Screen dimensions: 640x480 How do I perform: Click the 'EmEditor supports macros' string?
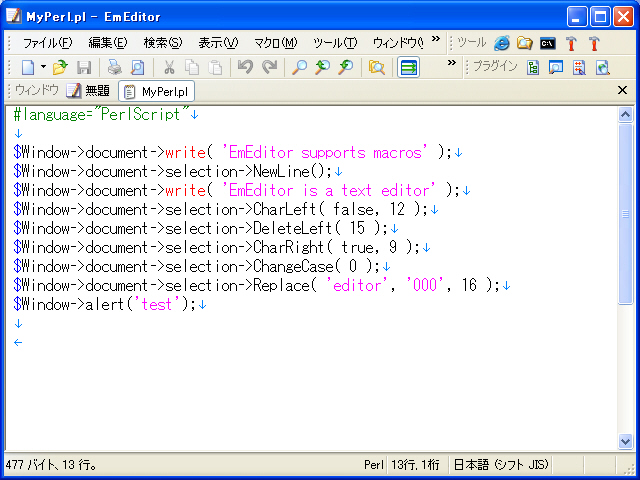pos(324,153)
